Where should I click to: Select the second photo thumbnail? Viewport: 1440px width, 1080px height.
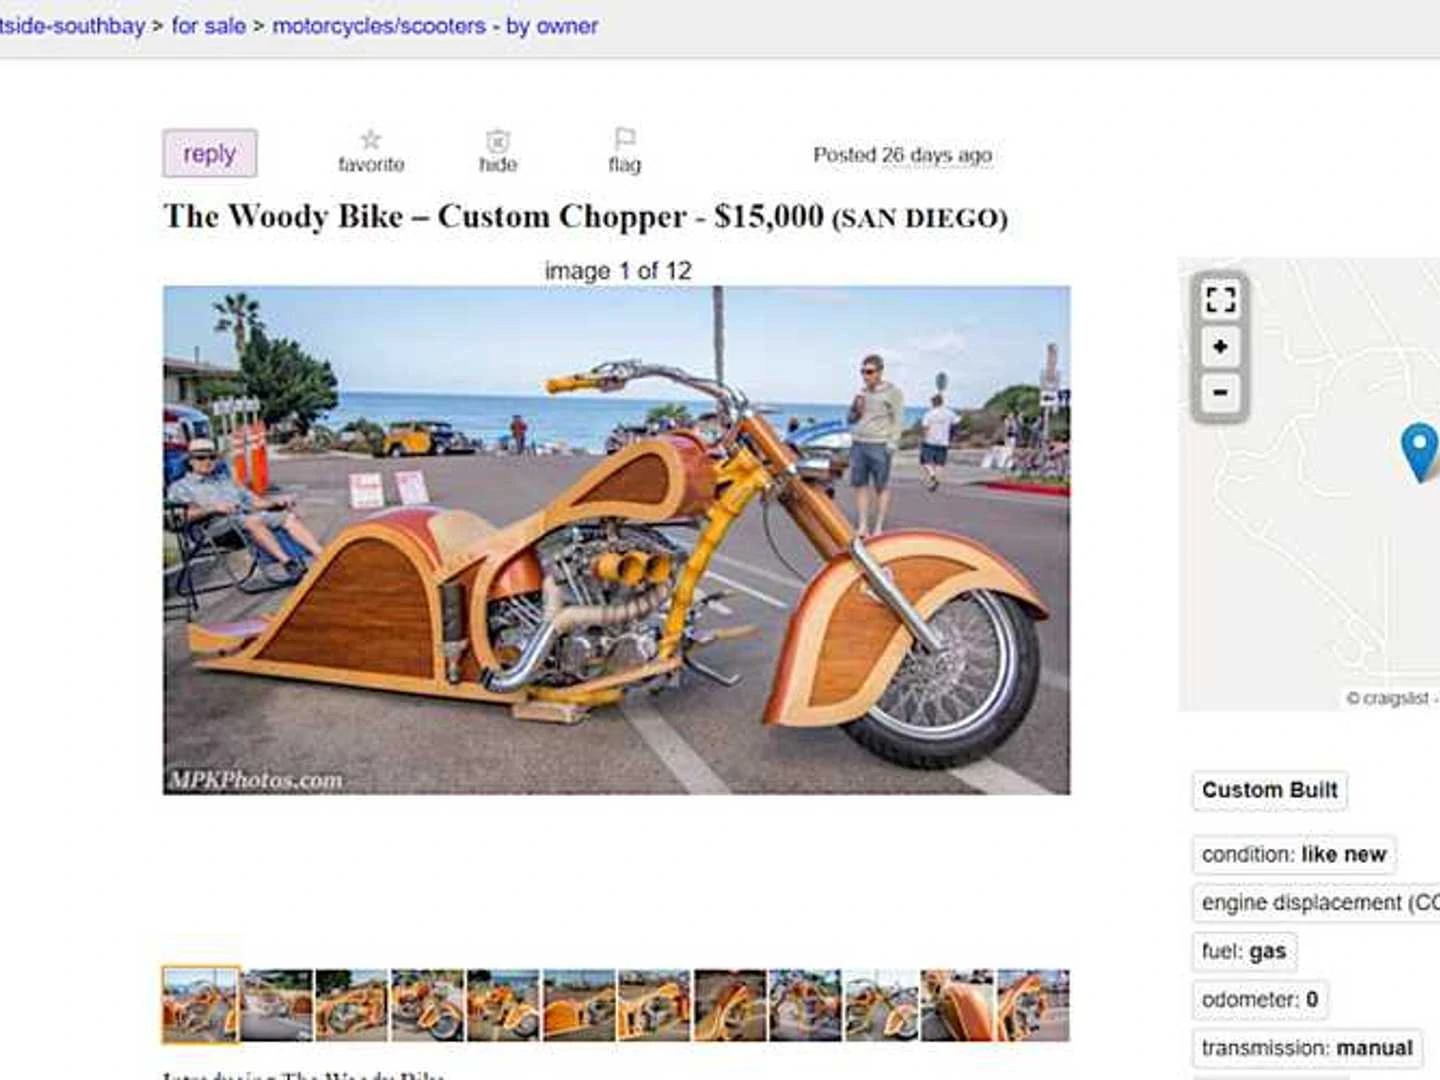277,1005
